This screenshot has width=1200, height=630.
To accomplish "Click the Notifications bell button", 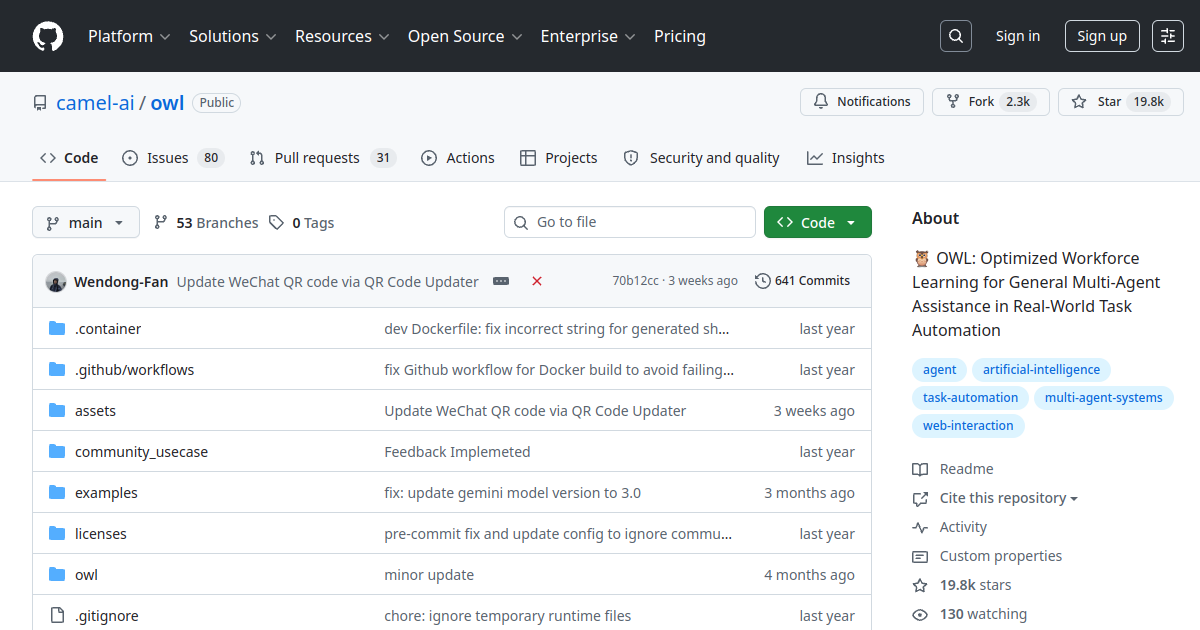I will pyautogui.click(x=861, y=102).
